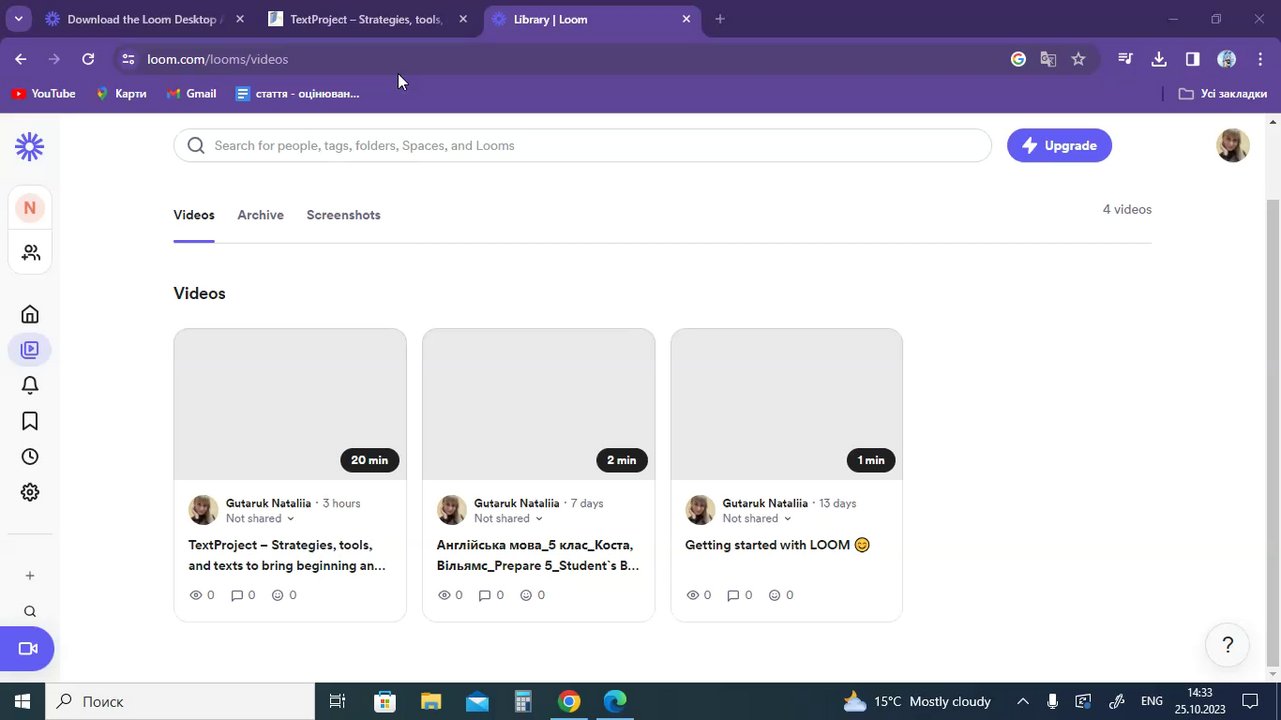
Task: Switch to the Videos tab
Action: [194, 215]
